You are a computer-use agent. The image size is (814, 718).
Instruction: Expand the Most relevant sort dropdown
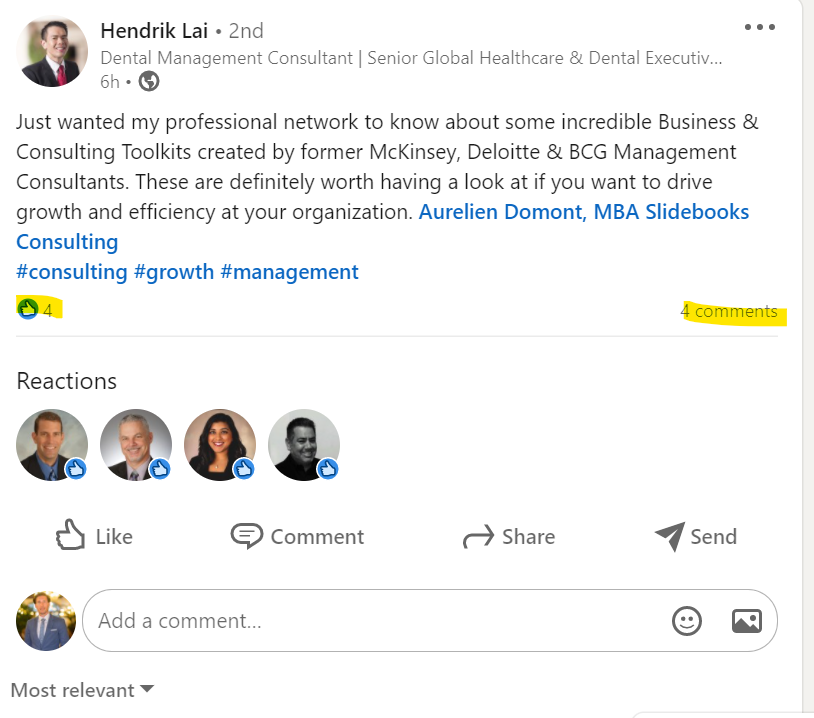pyautogui.click(x=82, y=690)
